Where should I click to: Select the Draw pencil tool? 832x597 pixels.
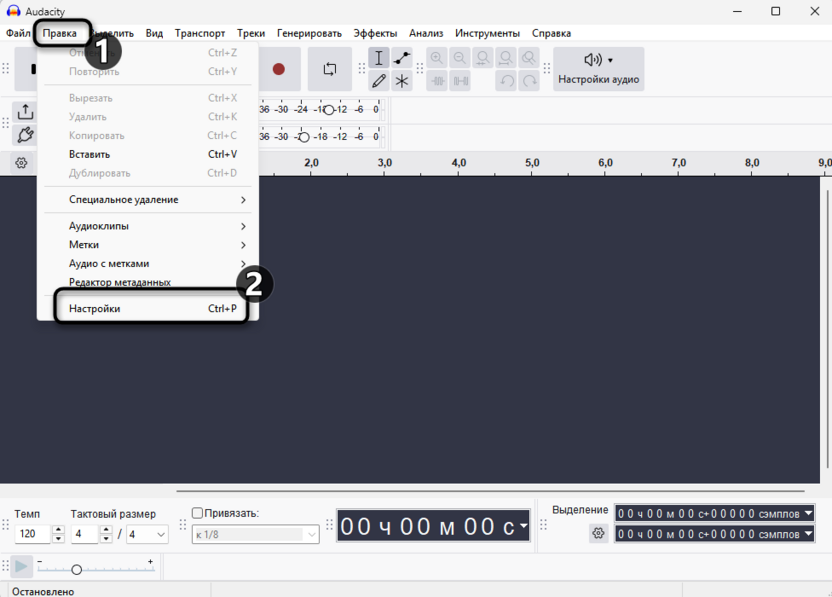click(x=378, y=81)
